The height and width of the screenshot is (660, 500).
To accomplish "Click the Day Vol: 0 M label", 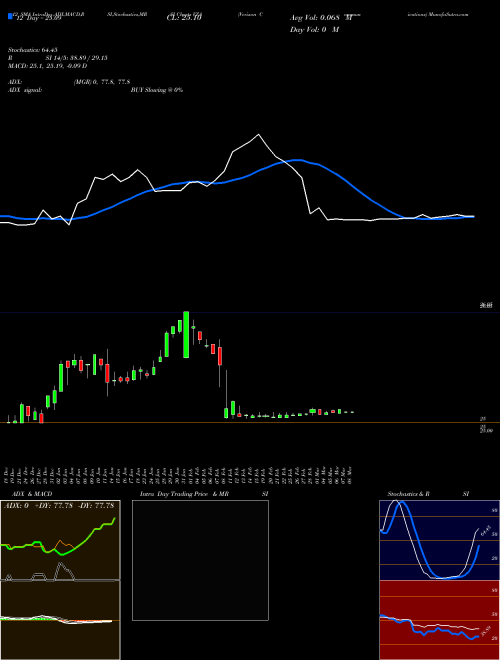I will pyautogui.click(x=314, y=30).
